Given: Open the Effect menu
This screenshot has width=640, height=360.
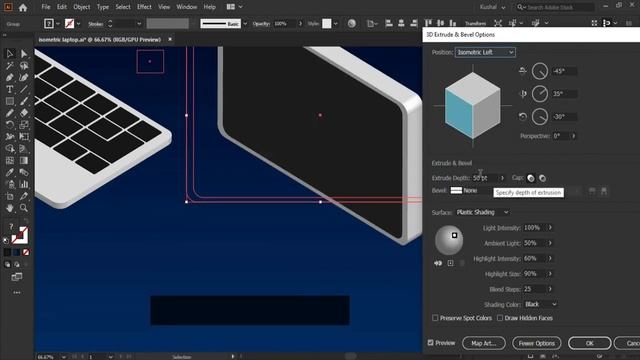Looking at the screenshot, I should pyautogui.click(x=144, y=7).
